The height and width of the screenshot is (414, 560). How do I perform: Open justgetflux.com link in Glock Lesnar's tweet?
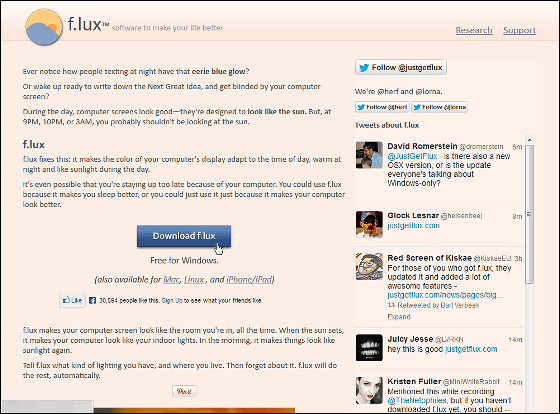pos(414,225)
